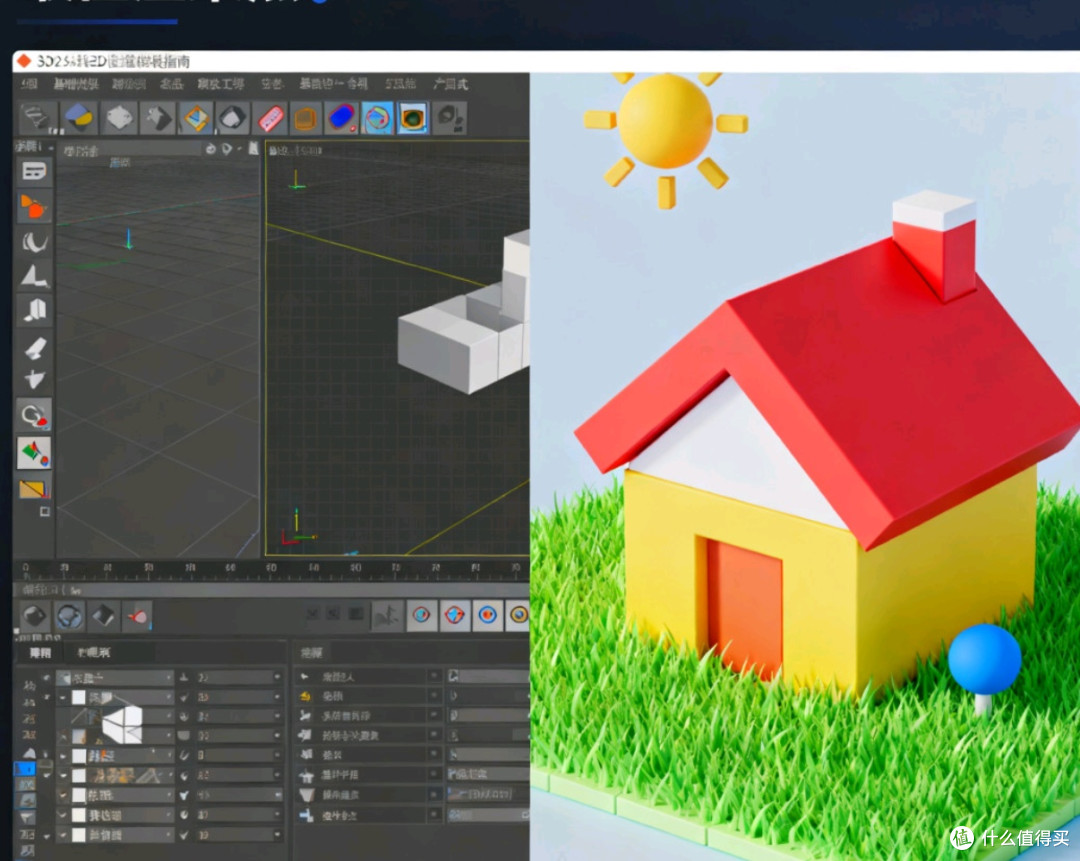Open the white list card sidebar icon

pos(34,171)
